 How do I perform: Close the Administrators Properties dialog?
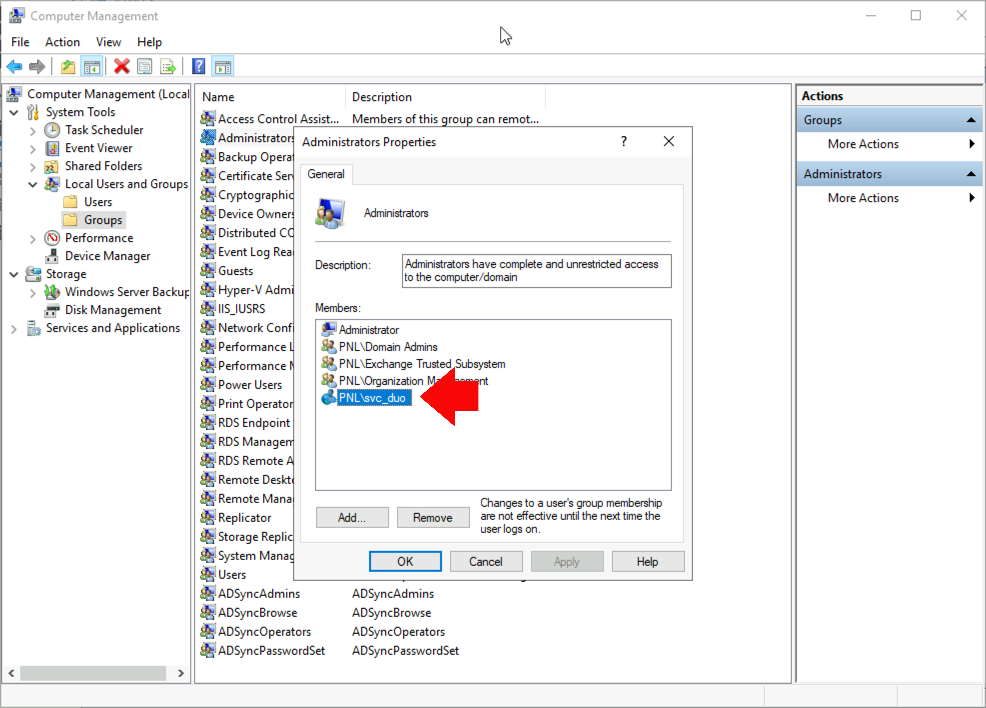tap(669, 141)
